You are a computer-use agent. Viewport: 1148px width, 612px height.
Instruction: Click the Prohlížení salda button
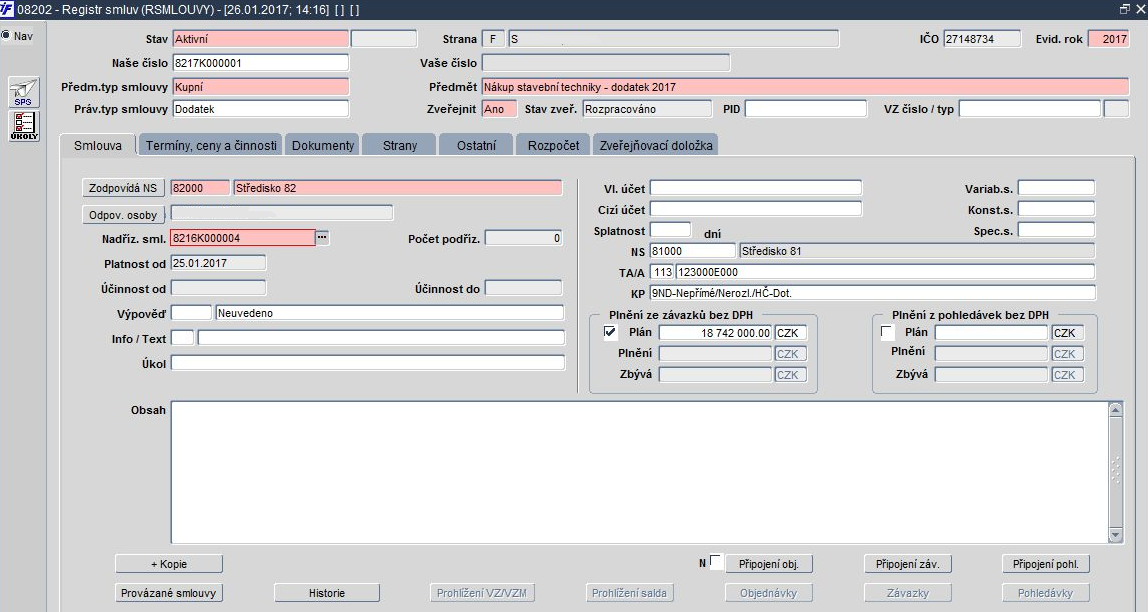[x=630, y=593]
